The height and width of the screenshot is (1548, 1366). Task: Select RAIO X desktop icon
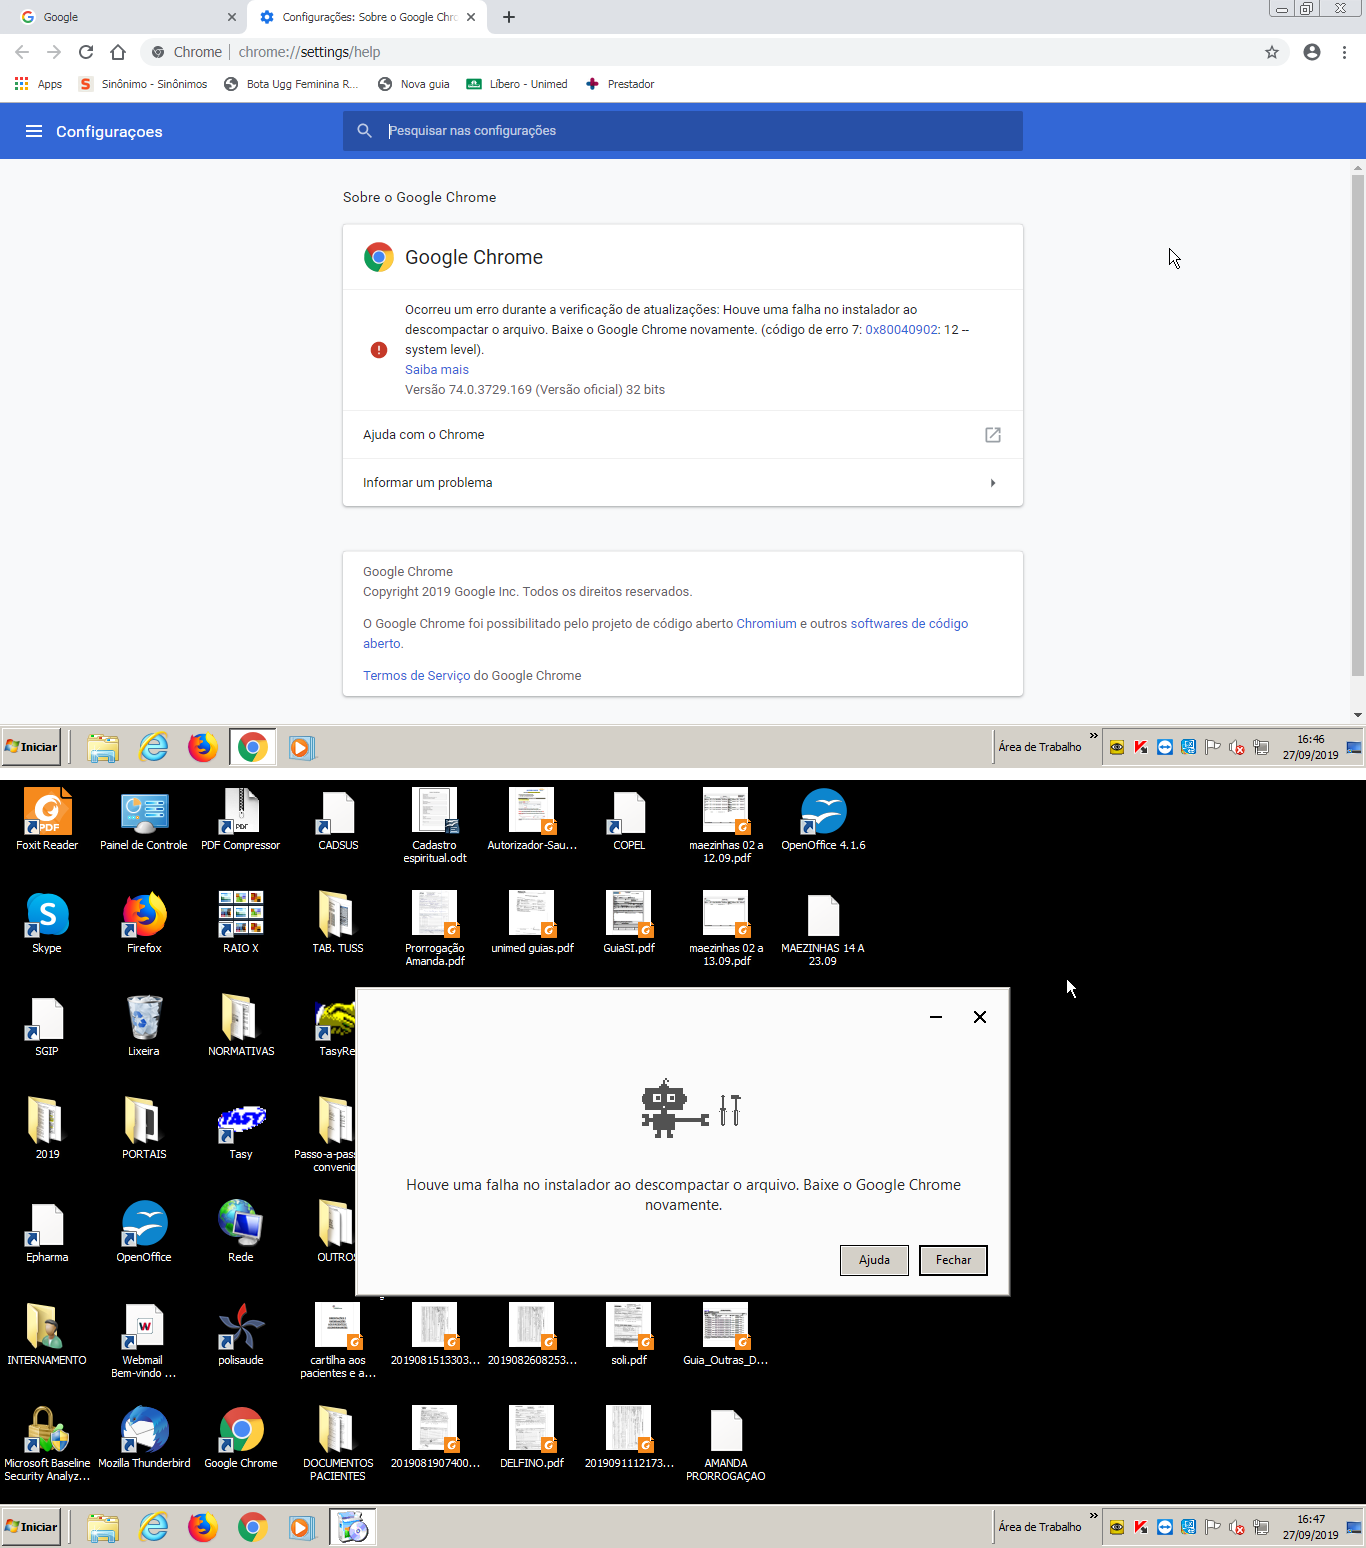pos(241,923)
